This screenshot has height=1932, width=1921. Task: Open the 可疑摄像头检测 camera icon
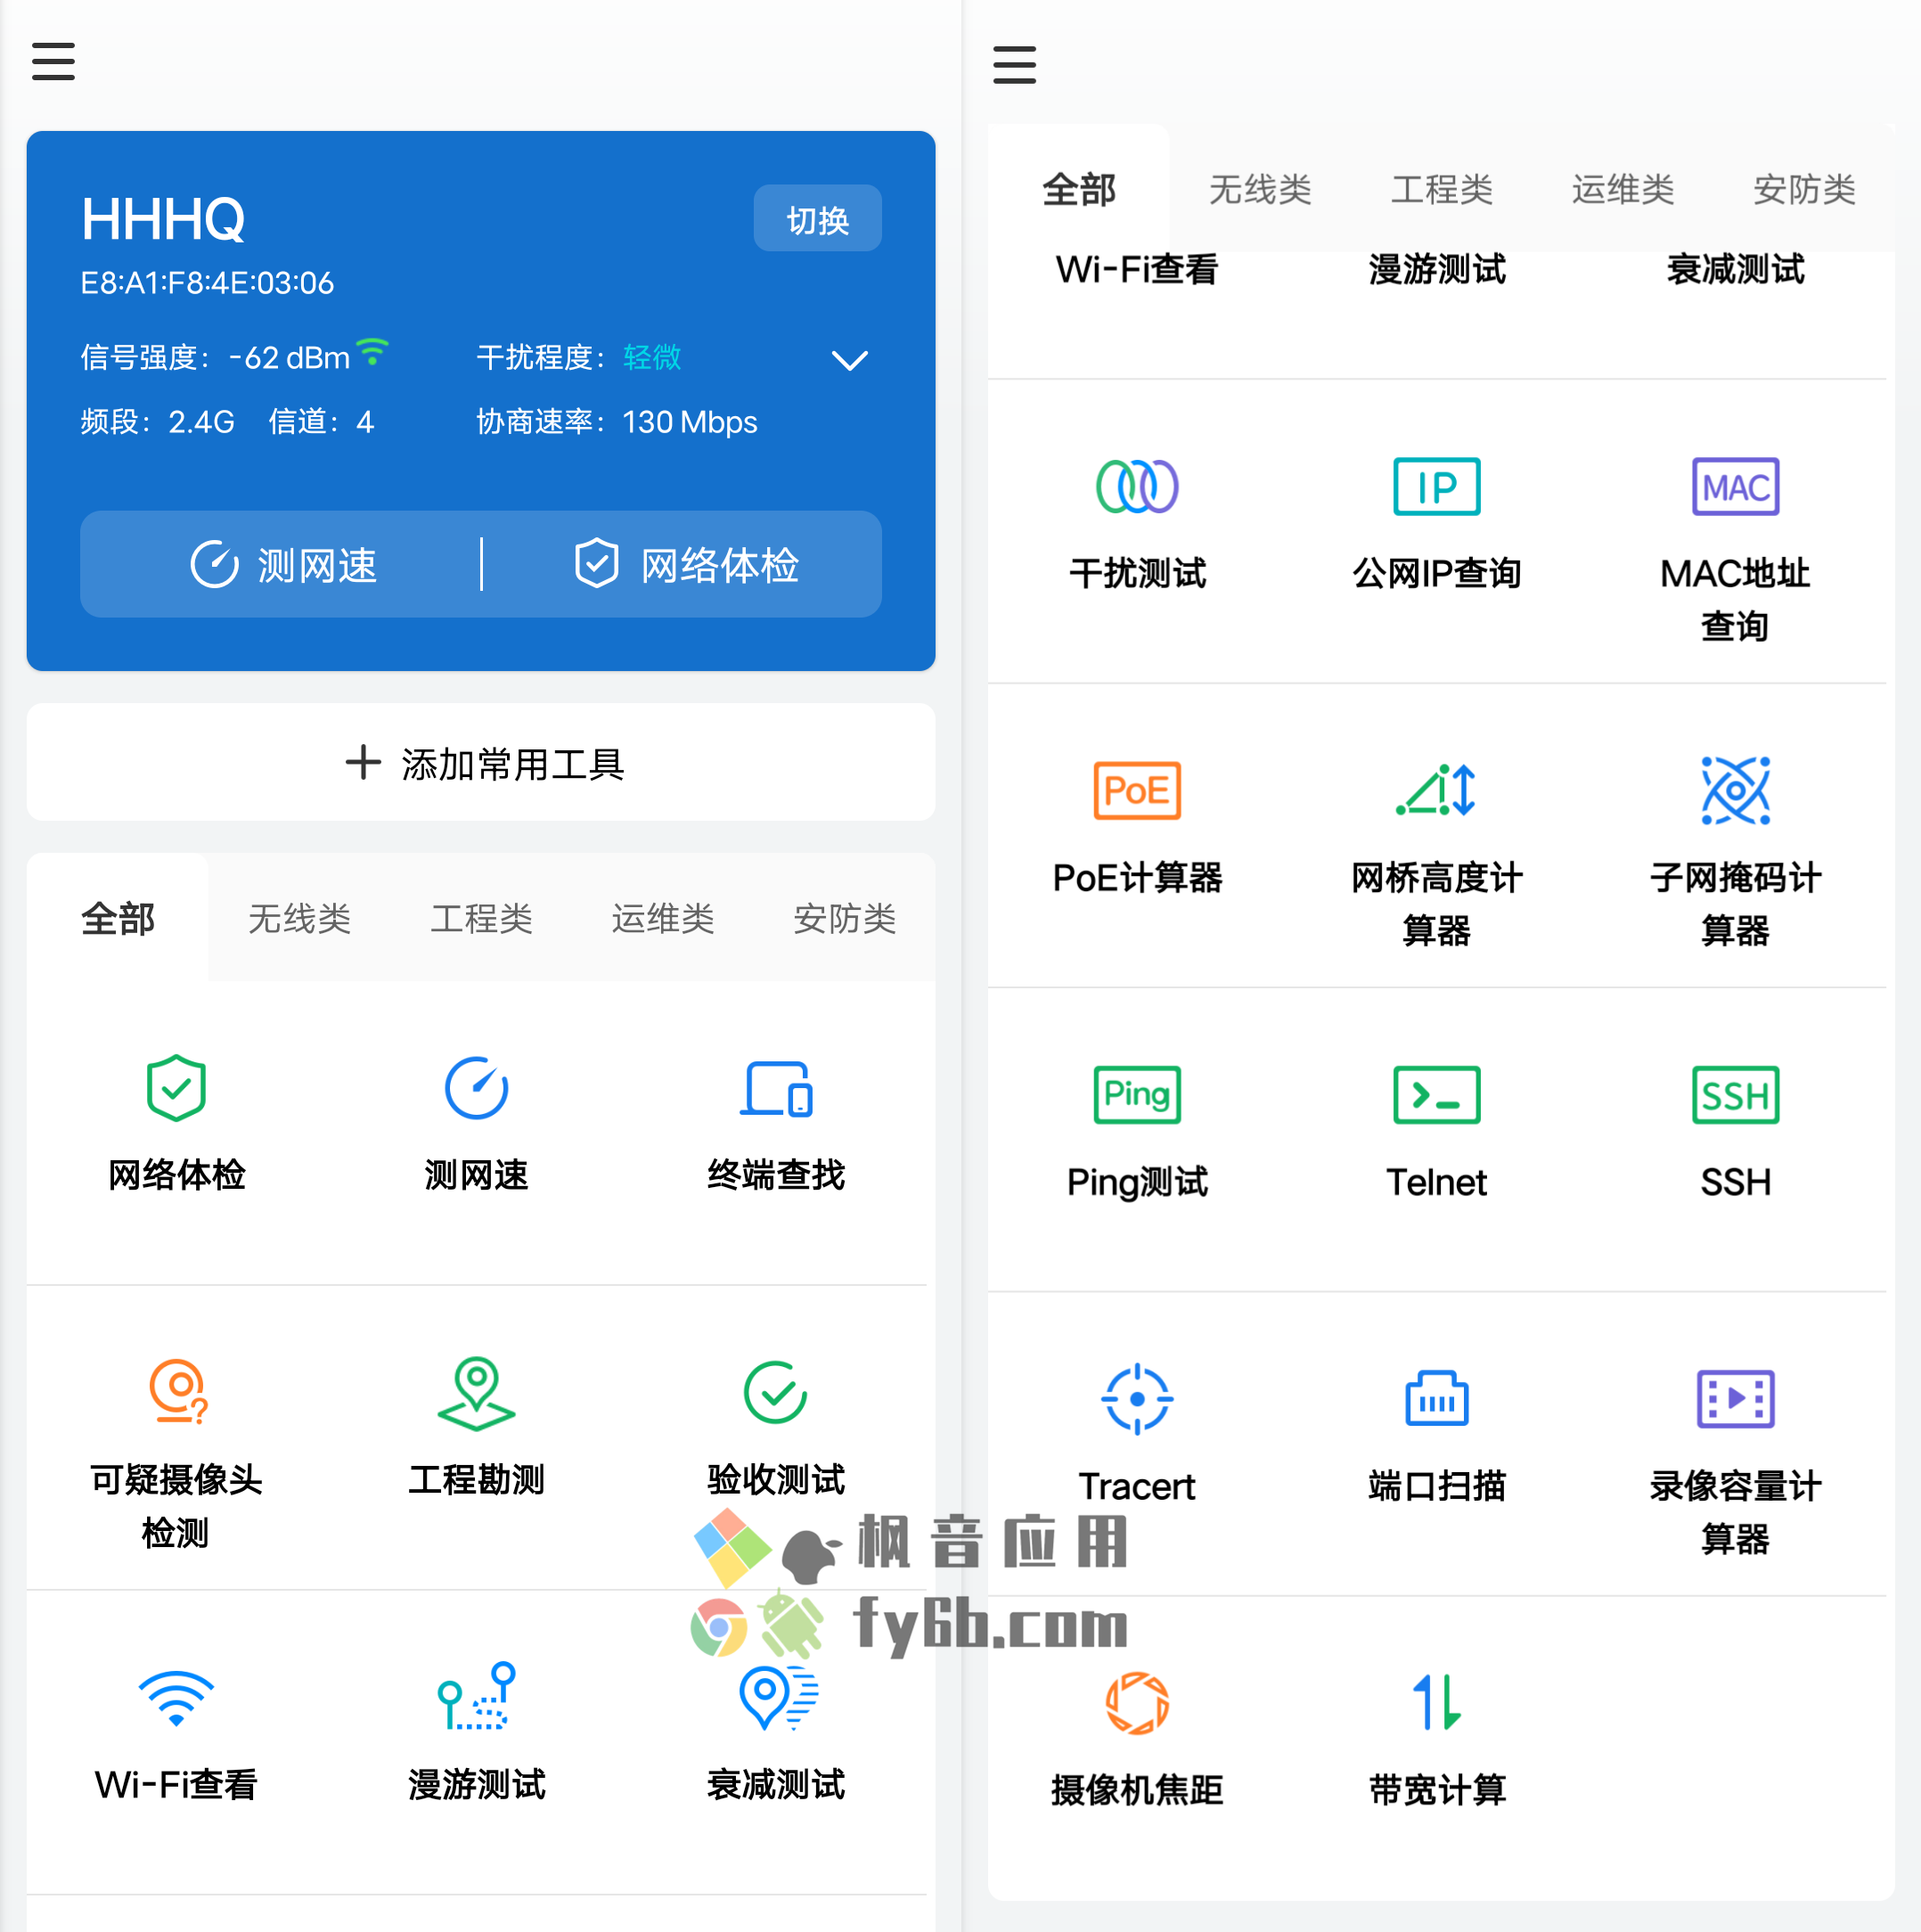click(x=178, y=1391)
